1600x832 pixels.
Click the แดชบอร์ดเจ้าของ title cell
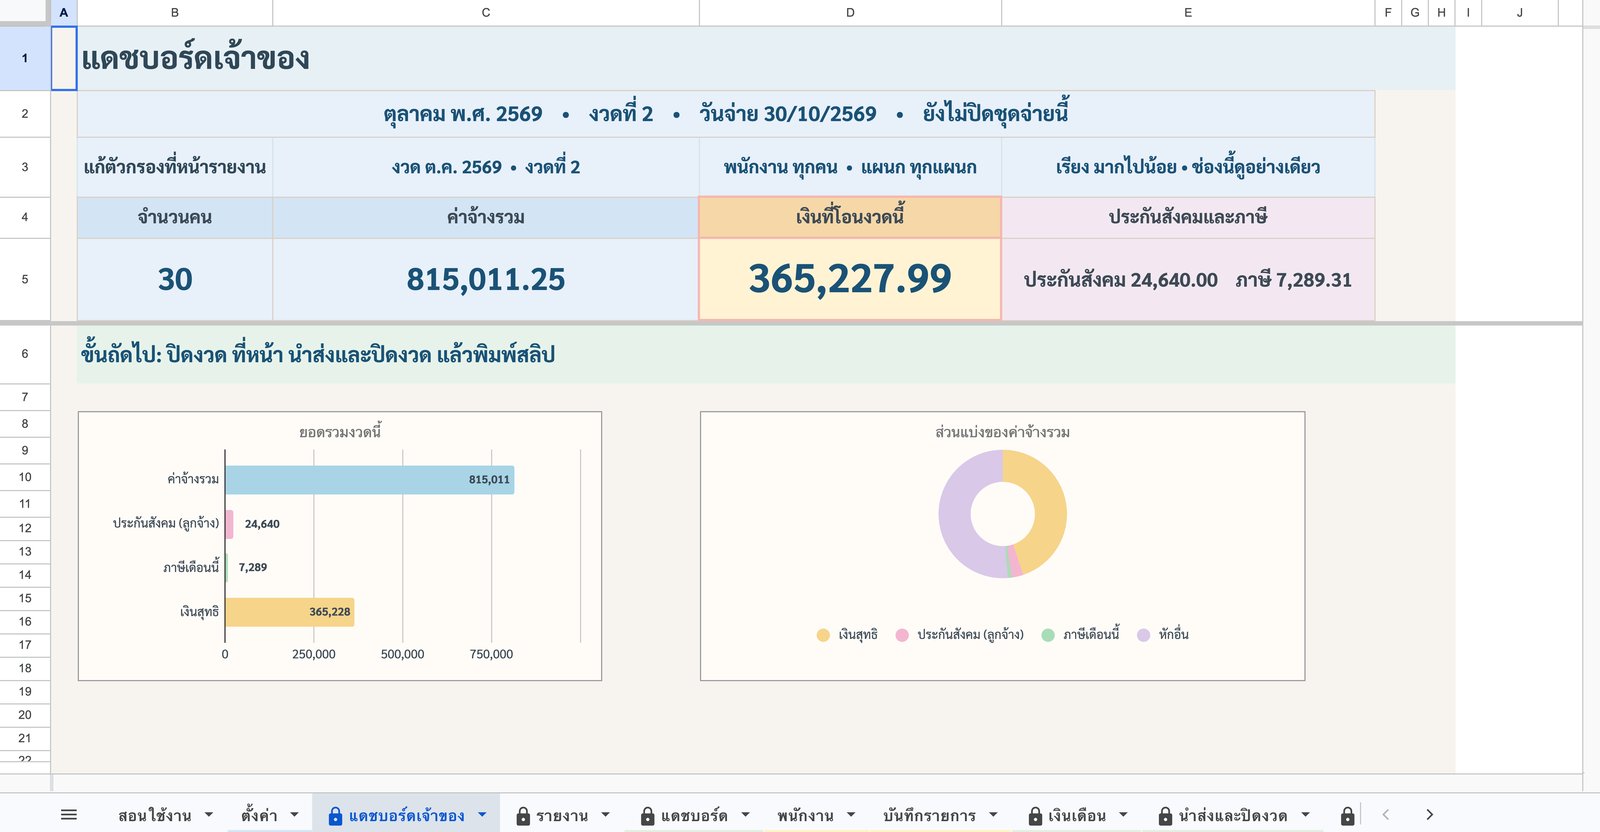click(195, 58)
